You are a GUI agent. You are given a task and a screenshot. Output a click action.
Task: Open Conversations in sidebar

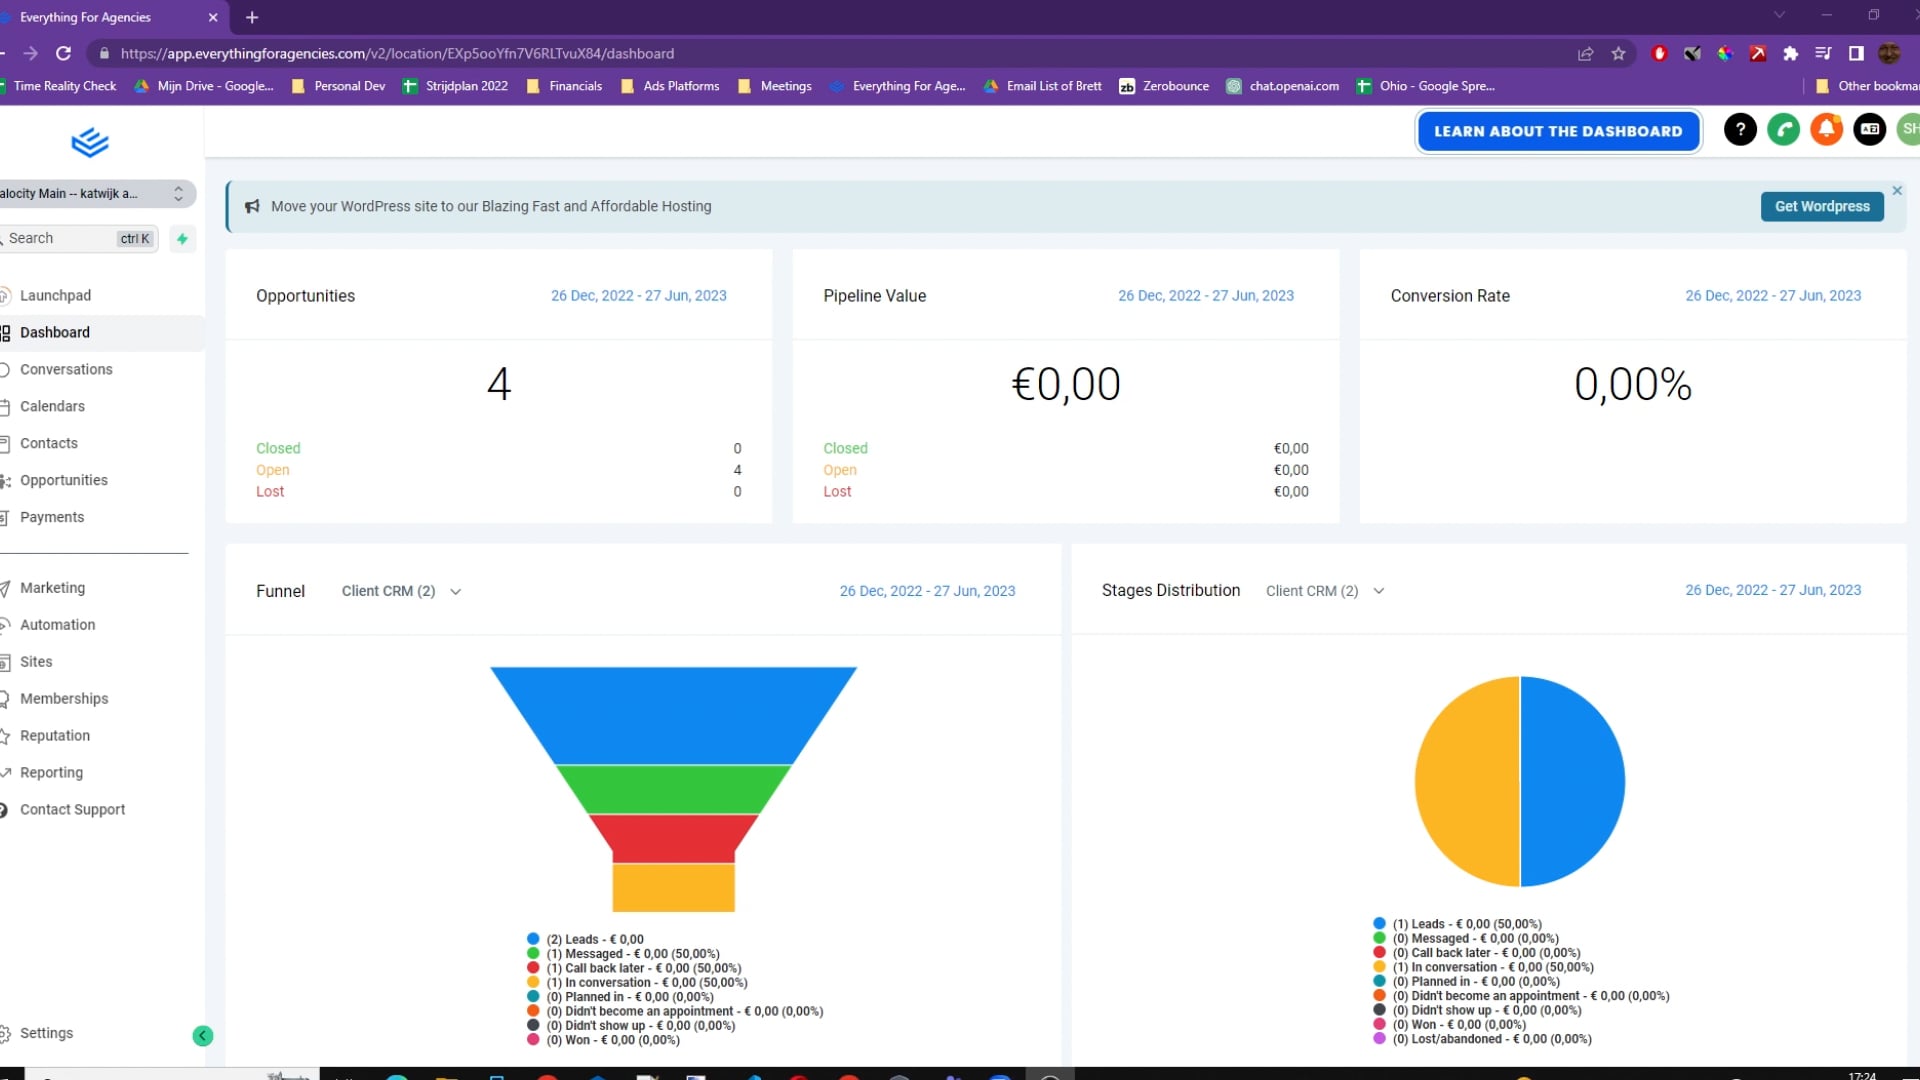(66, 370)
